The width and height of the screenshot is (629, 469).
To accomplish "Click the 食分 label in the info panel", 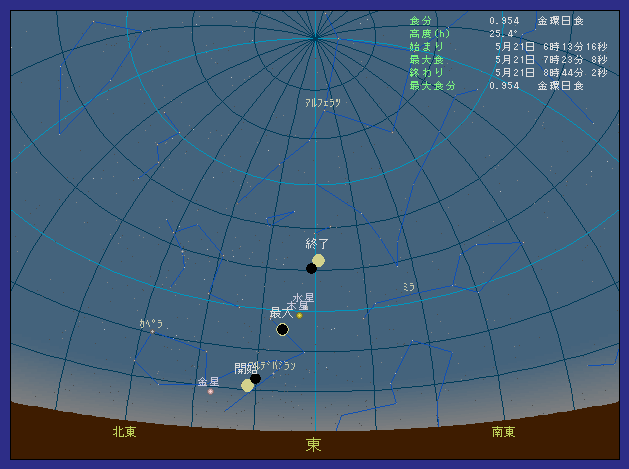I will pyautogui.click(x=420, y=21).
